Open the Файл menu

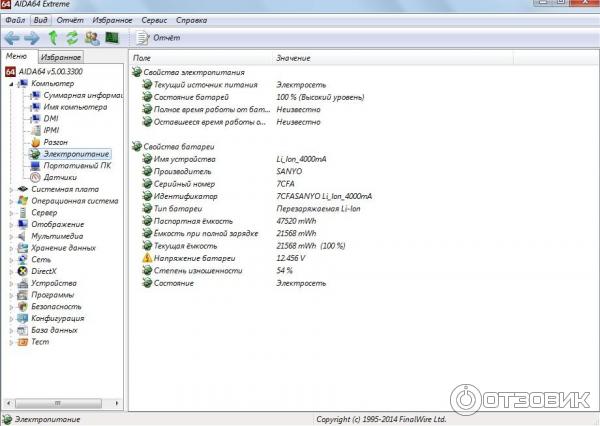point(15,20)
